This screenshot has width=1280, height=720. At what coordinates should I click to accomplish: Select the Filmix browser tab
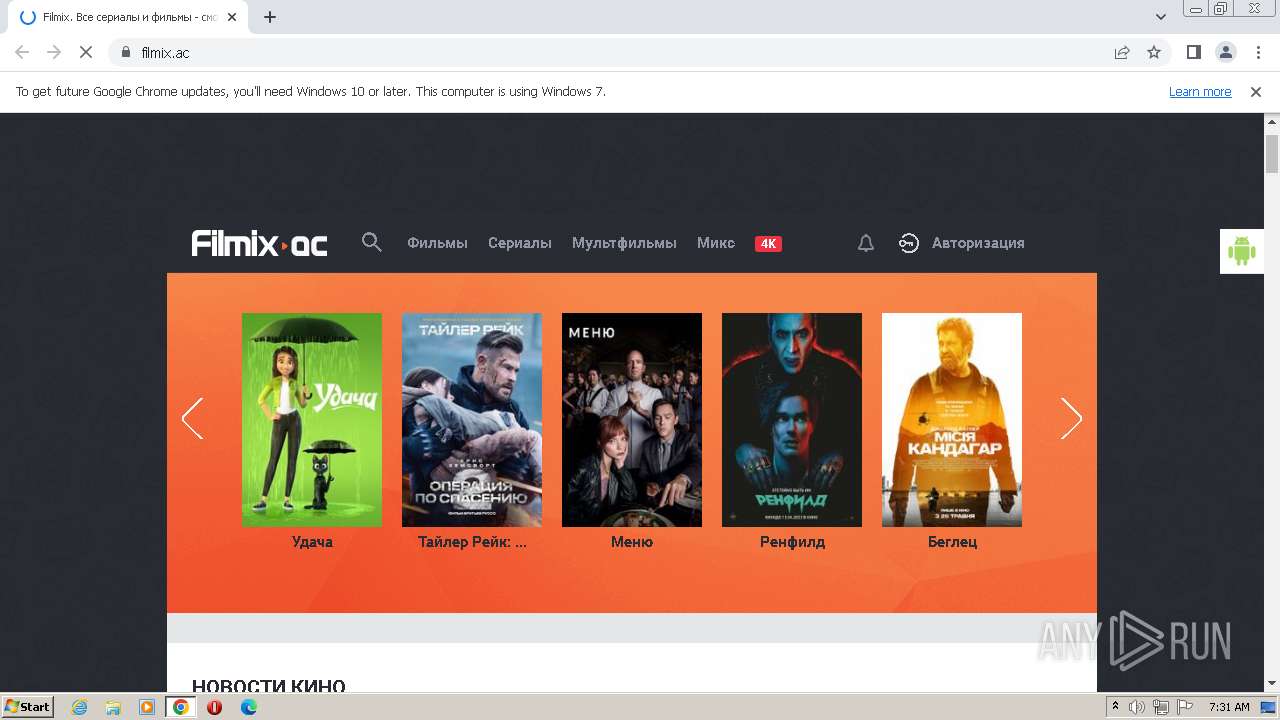pos(130,17)
